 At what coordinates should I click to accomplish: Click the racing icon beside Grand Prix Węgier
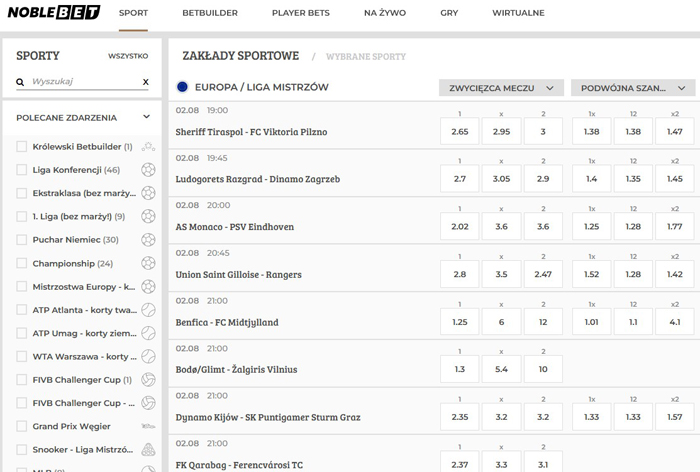148,426
